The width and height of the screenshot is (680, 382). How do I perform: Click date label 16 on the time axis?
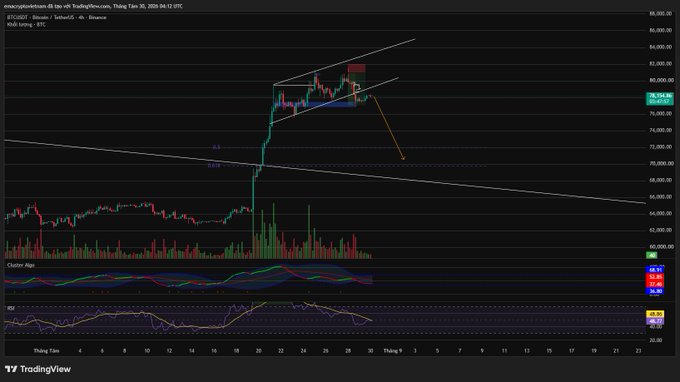coord(214,351)
